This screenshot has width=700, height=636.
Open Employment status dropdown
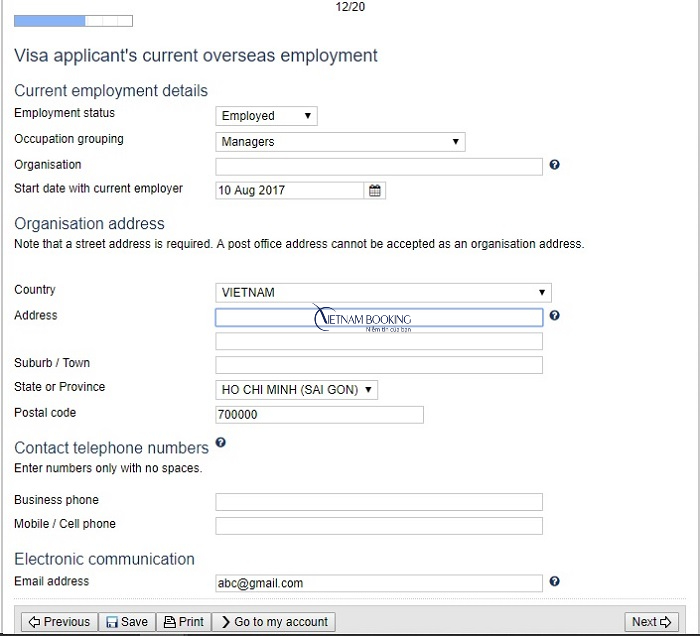click(x=266, y=116)
